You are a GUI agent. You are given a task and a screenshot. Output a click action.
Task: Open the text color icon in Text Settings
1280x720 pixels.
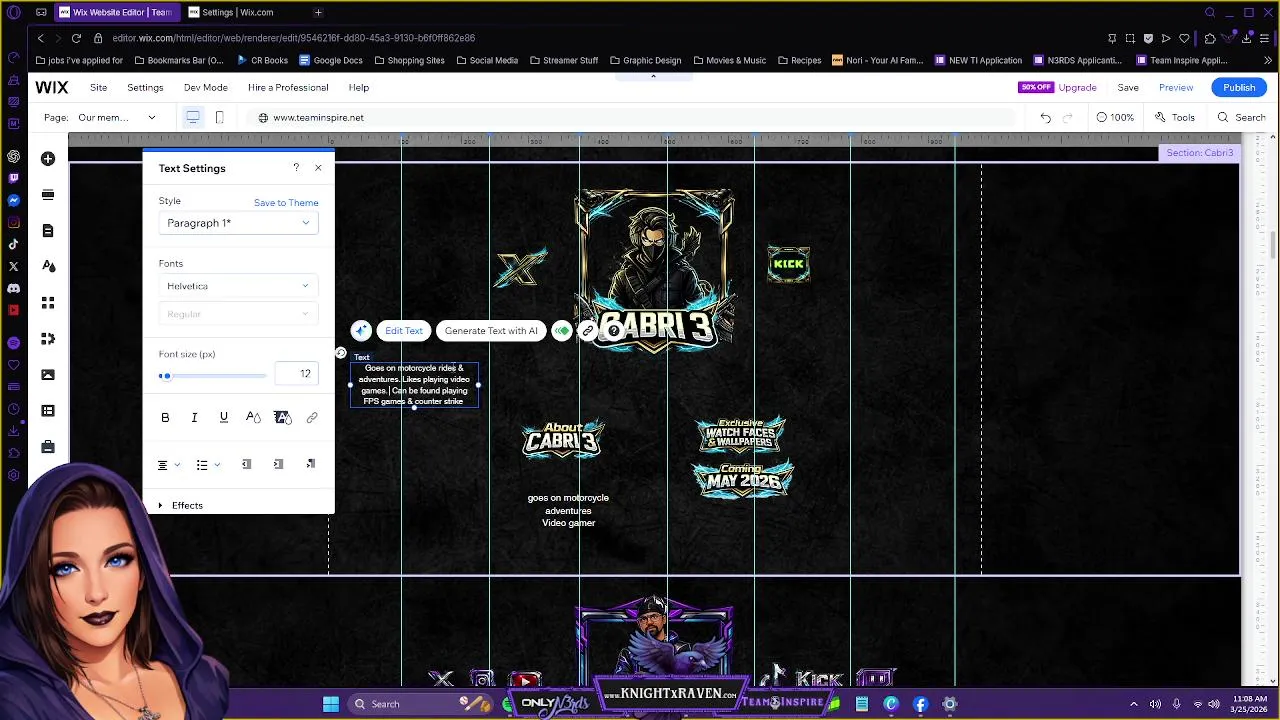tap(253, 418)
